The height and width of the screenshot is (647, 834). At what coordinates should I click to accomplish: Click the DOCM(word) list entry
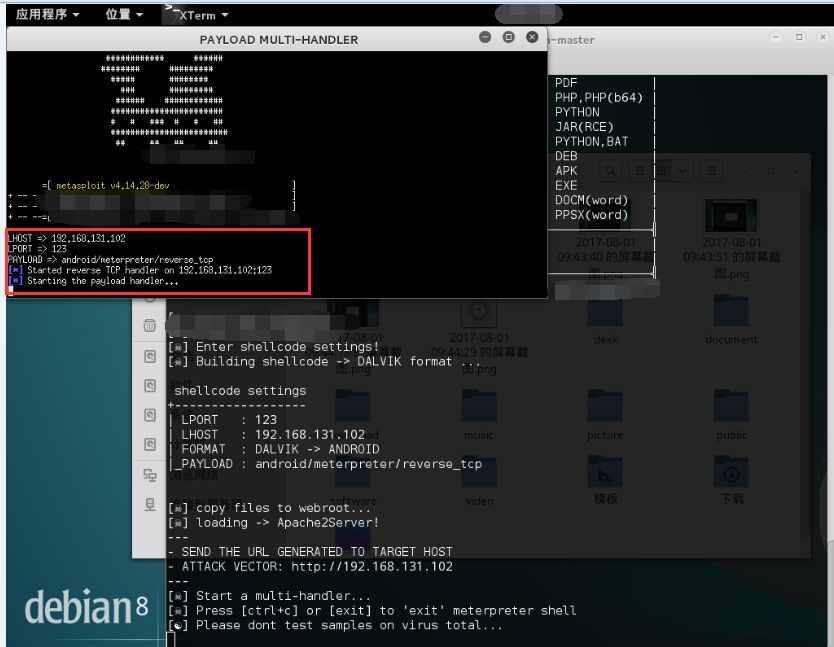pyautogui.click(x=591, y=200)
